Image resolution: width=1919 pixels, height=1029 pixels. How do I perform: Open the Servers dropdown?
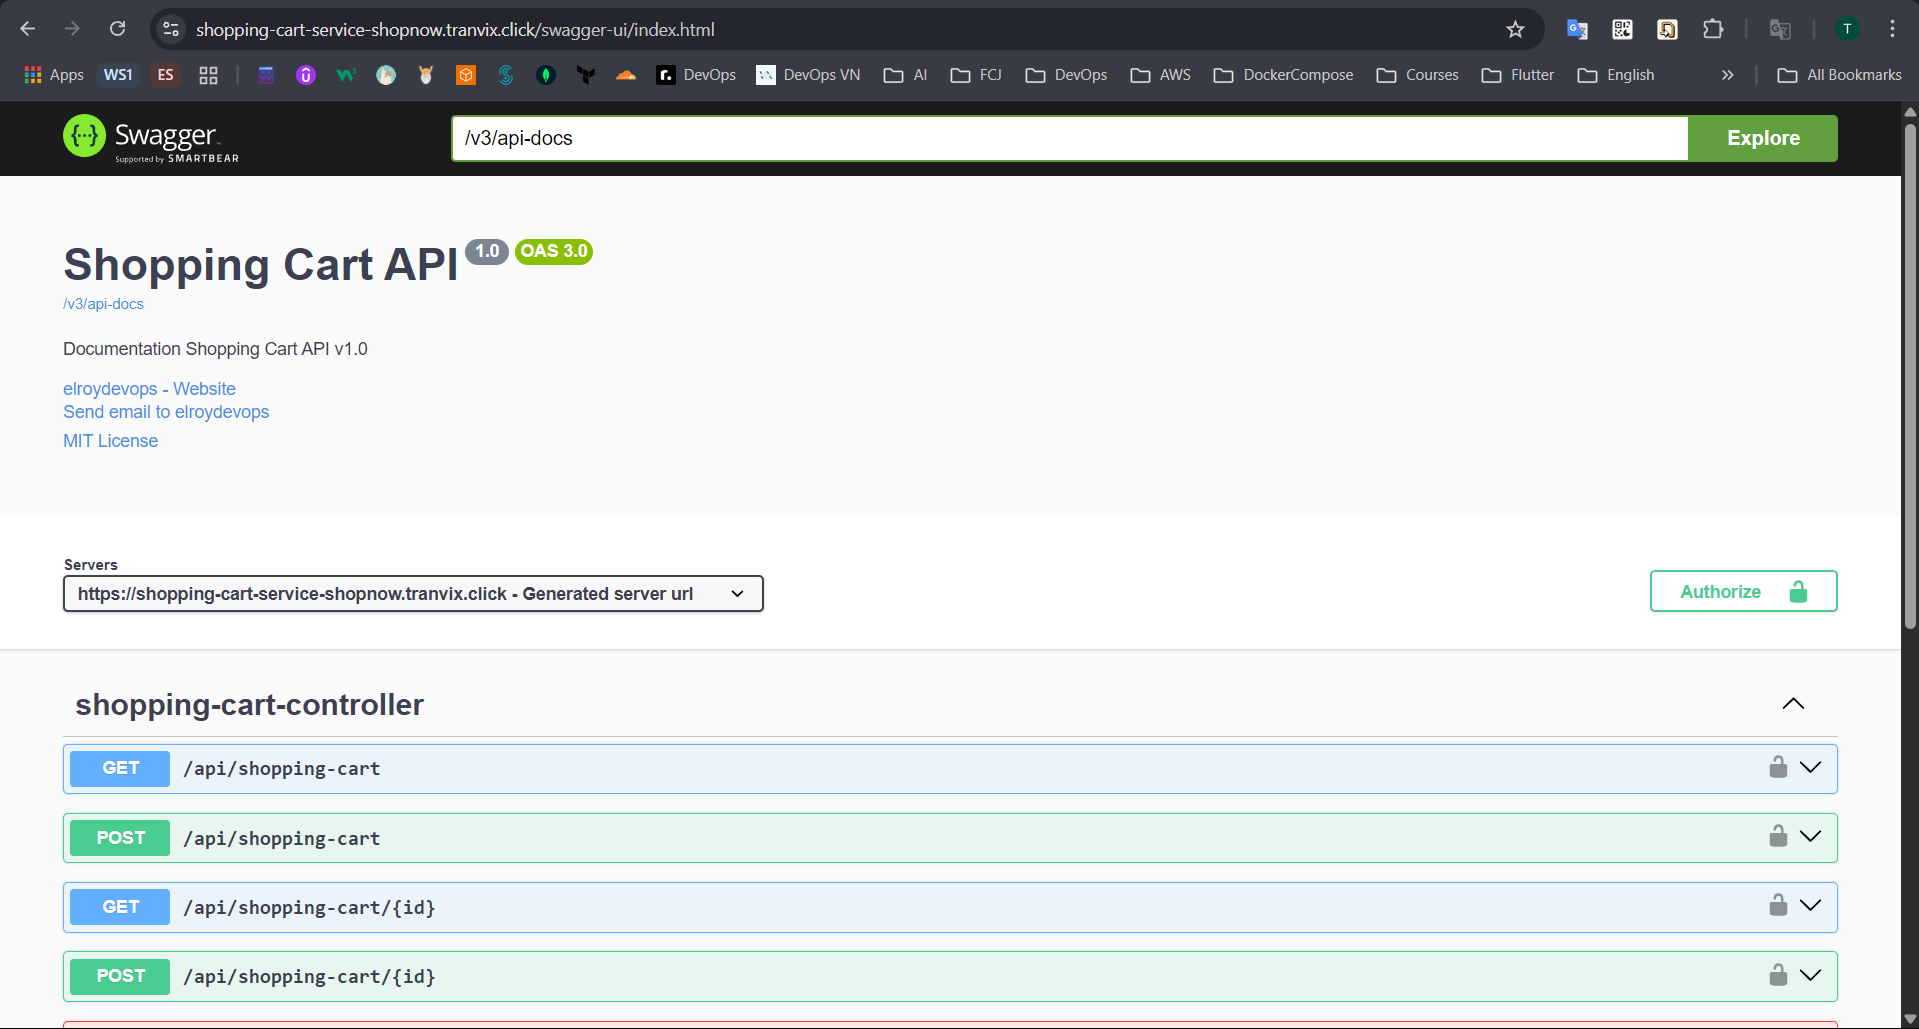(x=413, y=594)
